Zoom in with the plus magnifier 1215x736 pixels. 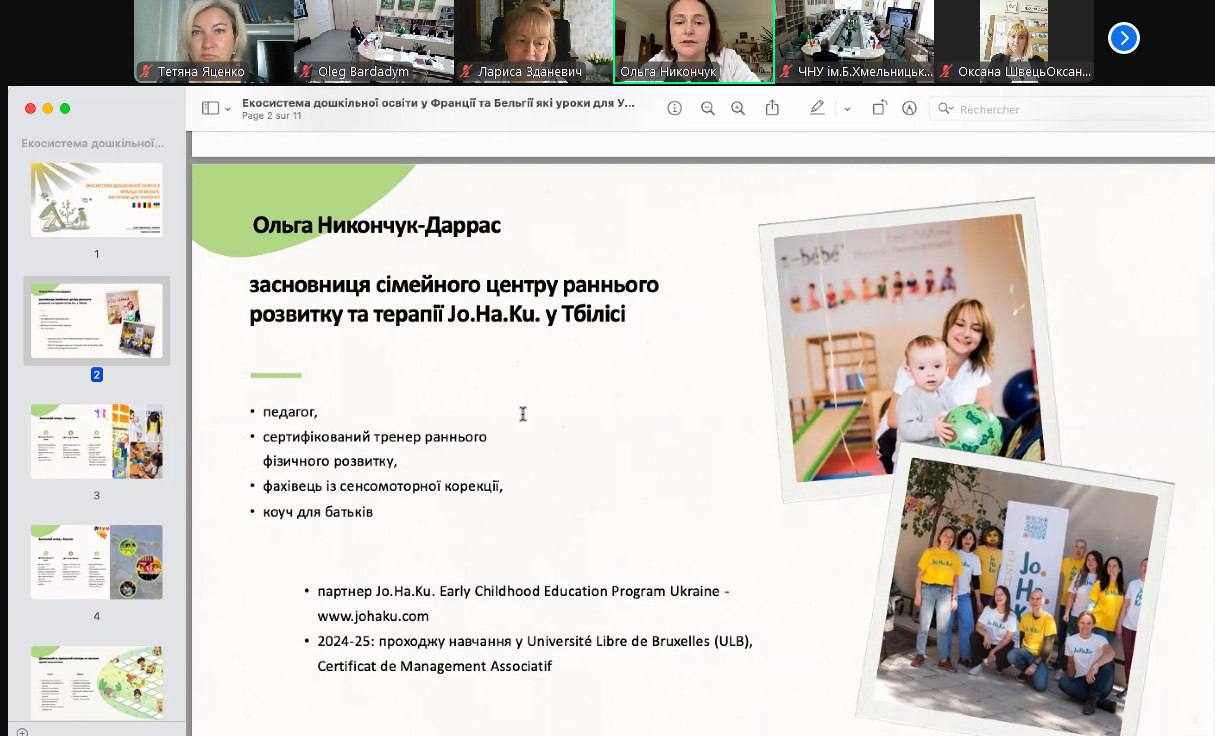pos(738,108)
